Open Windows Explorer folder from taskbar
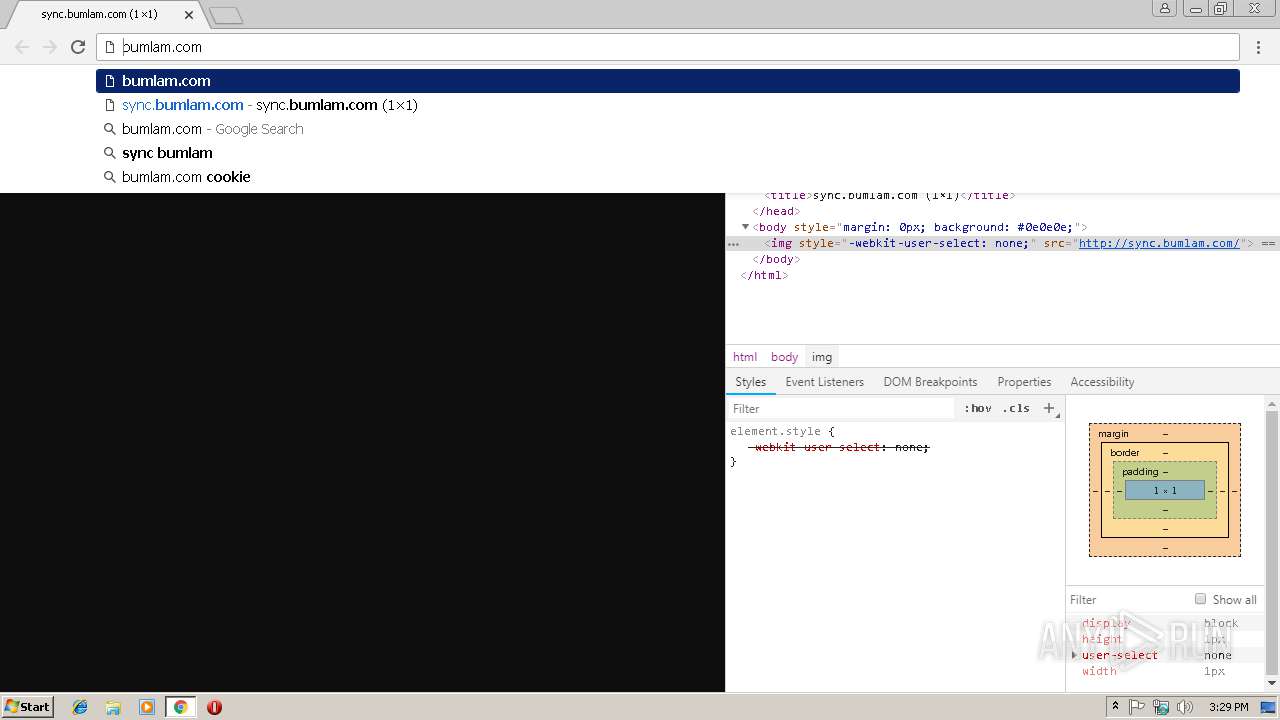The width and height of the screenshot is (1280, 720). (x=113, y=707)
